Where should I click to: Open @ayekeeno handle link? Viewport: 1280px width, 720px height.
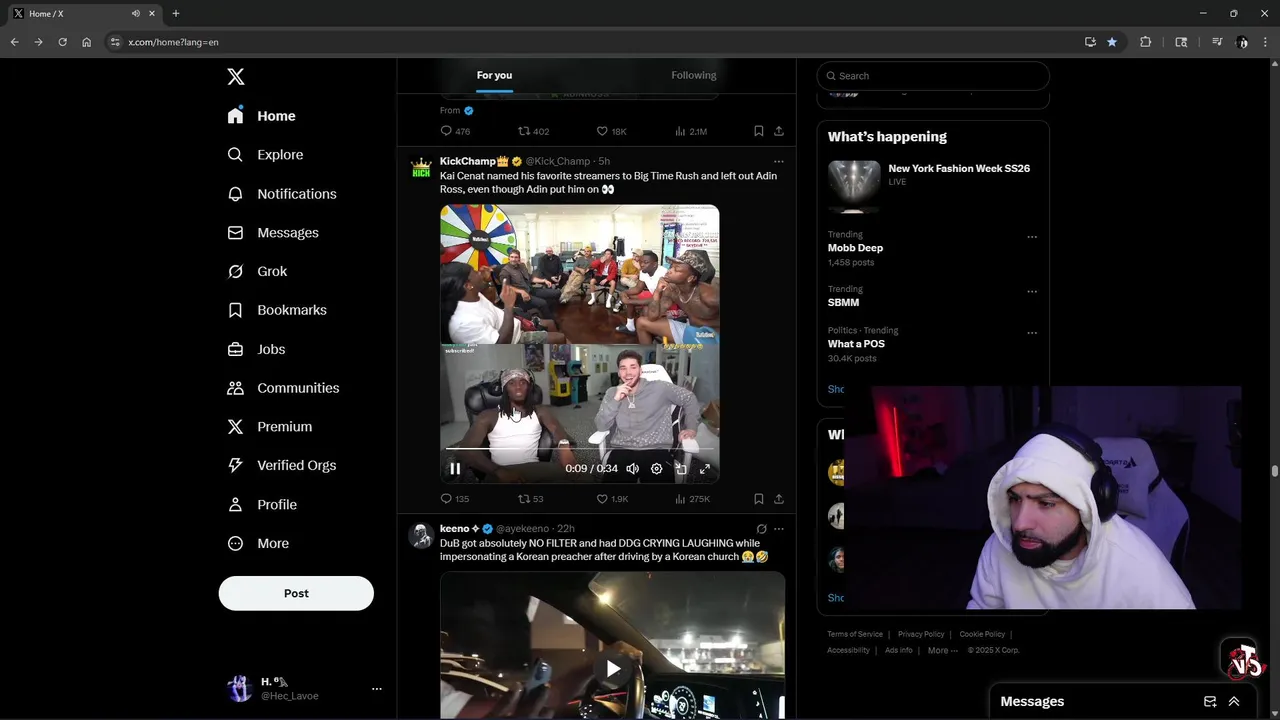click(x=523, y=529)
